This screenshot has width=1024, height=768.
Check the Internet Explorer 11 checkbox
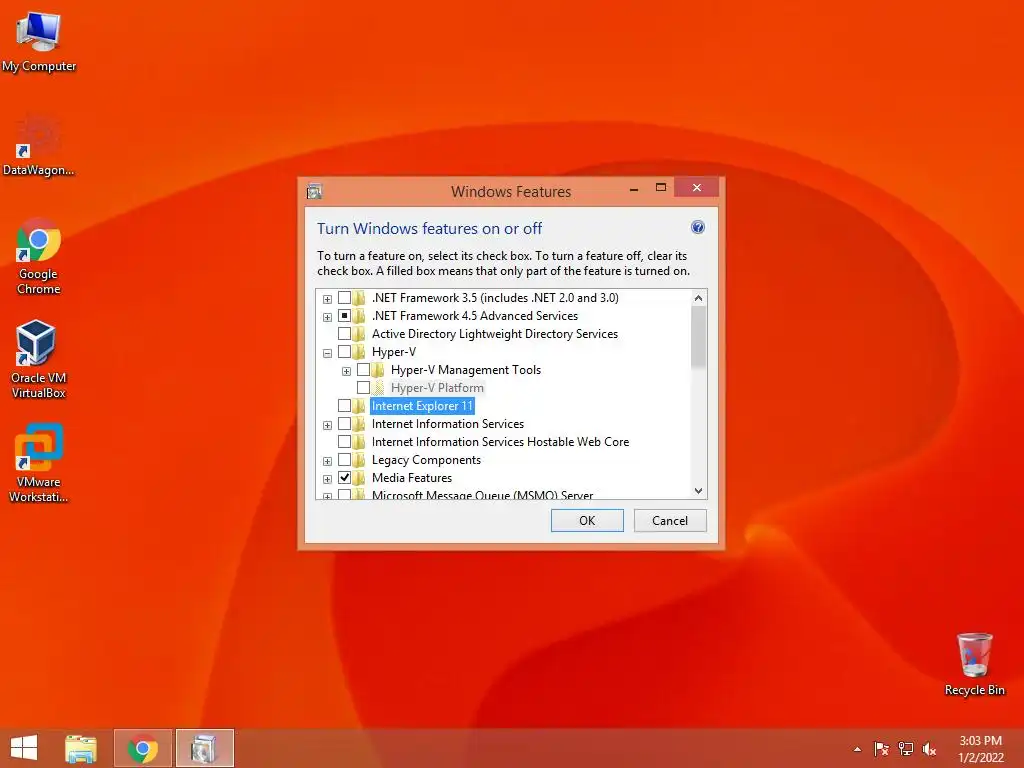(344, 406)
